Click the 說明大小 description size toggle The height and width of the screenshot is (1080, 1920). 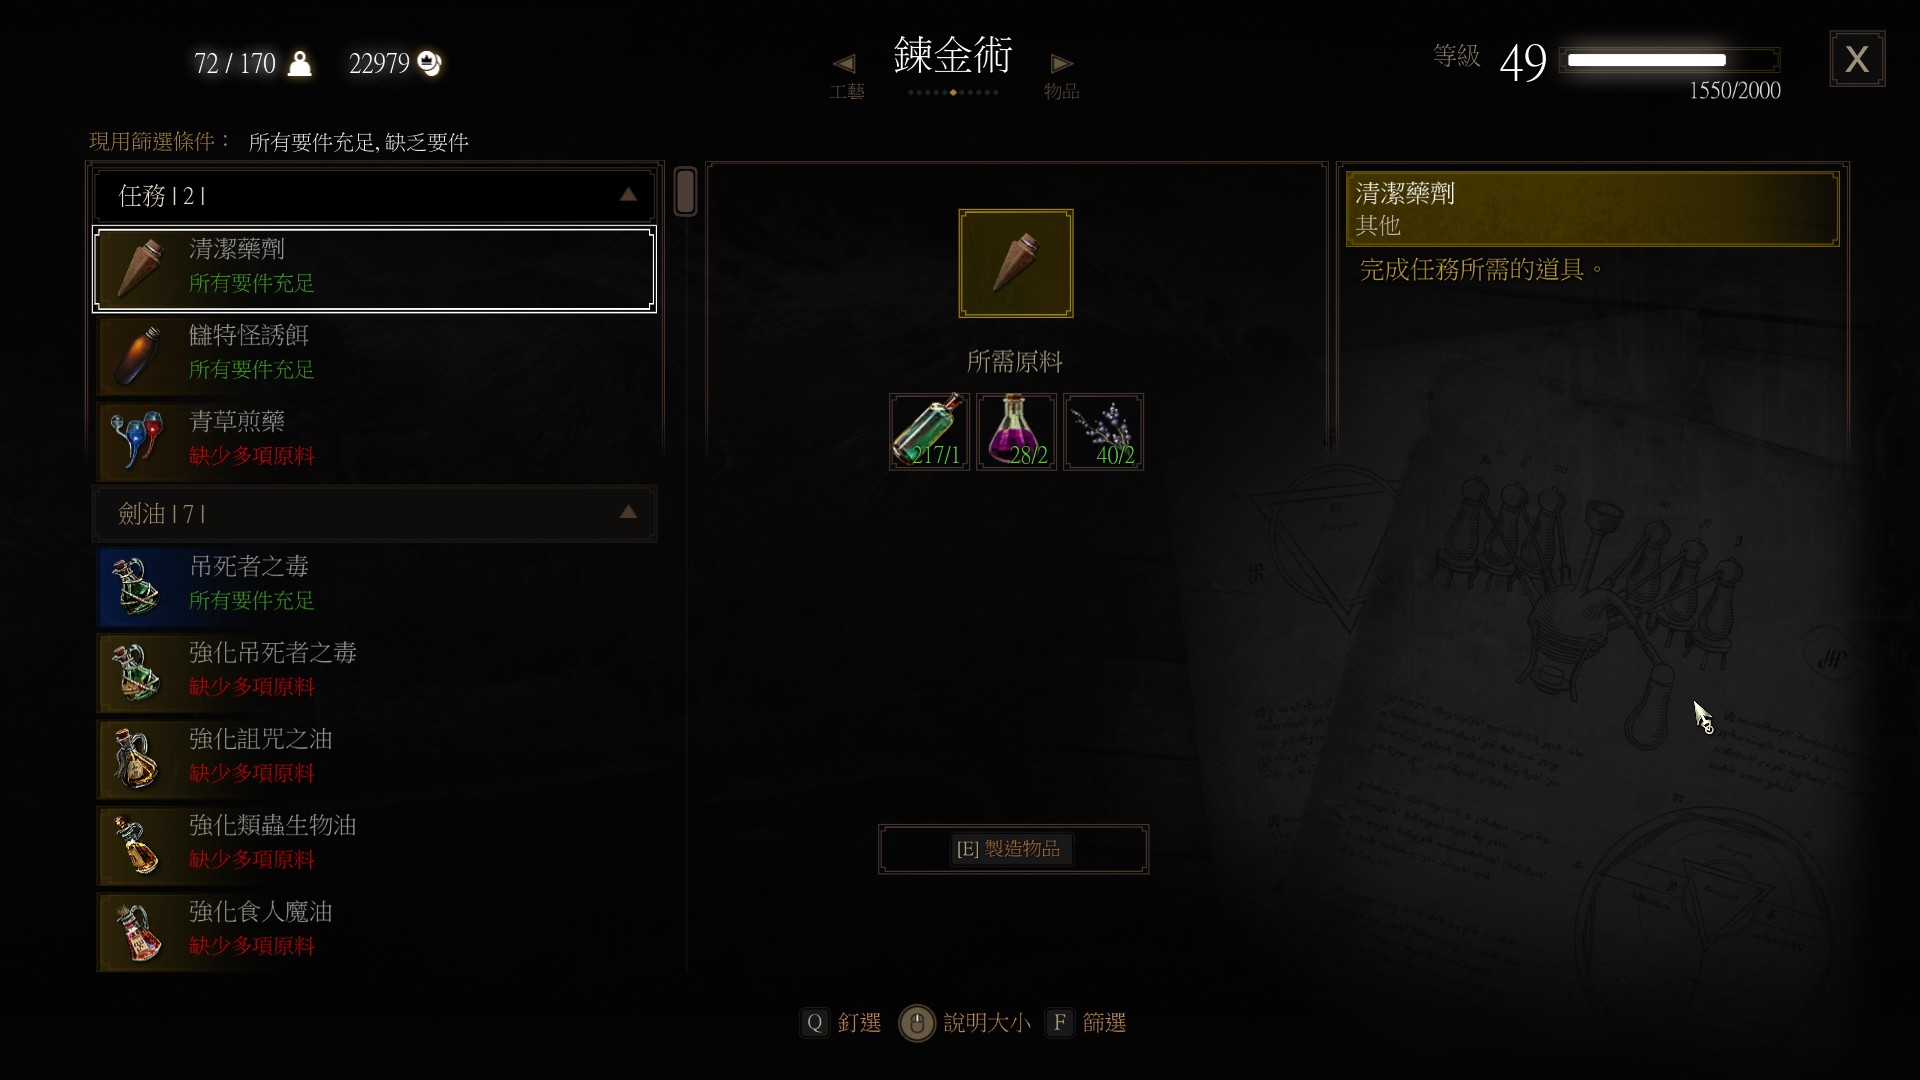coord(965,1023)
